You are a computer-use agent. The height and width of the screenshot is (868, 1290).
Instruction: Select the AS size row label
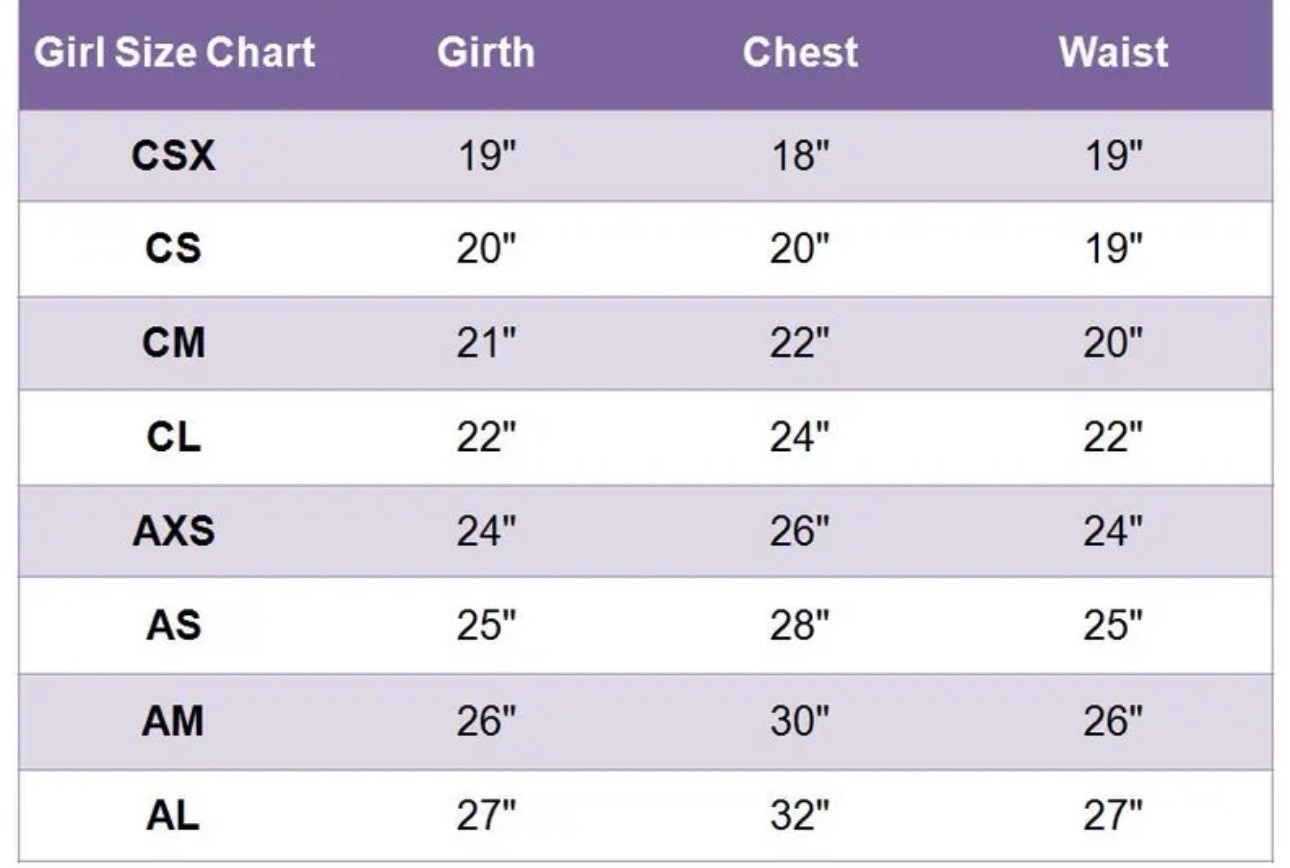coord(173,626)
